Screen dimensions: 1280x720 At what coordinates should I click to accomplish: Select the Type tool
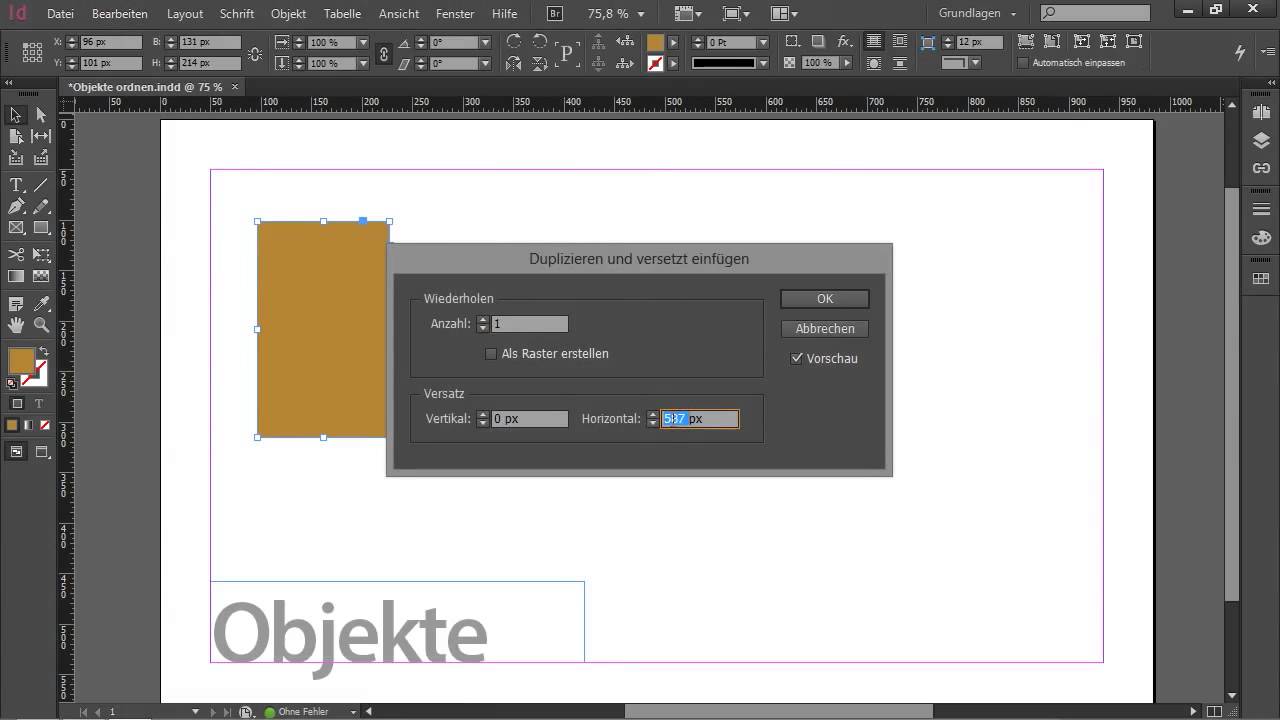[16, 186]
